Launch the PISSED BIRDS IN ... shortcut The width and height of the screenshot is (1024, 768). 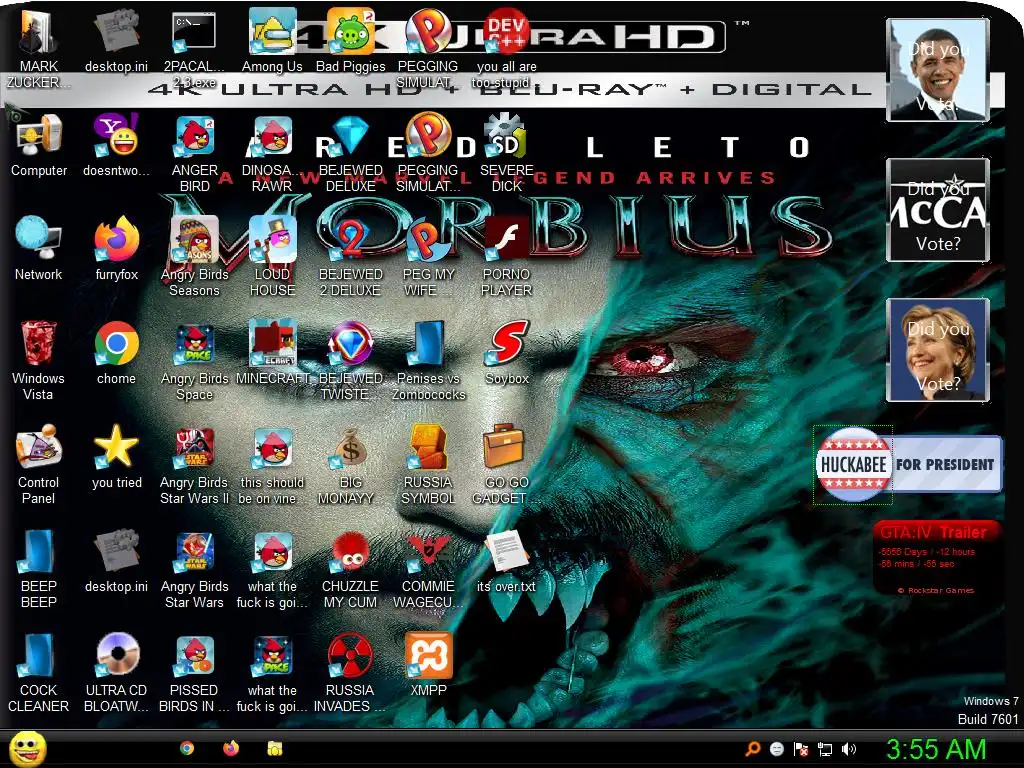[x=194, y=673]
